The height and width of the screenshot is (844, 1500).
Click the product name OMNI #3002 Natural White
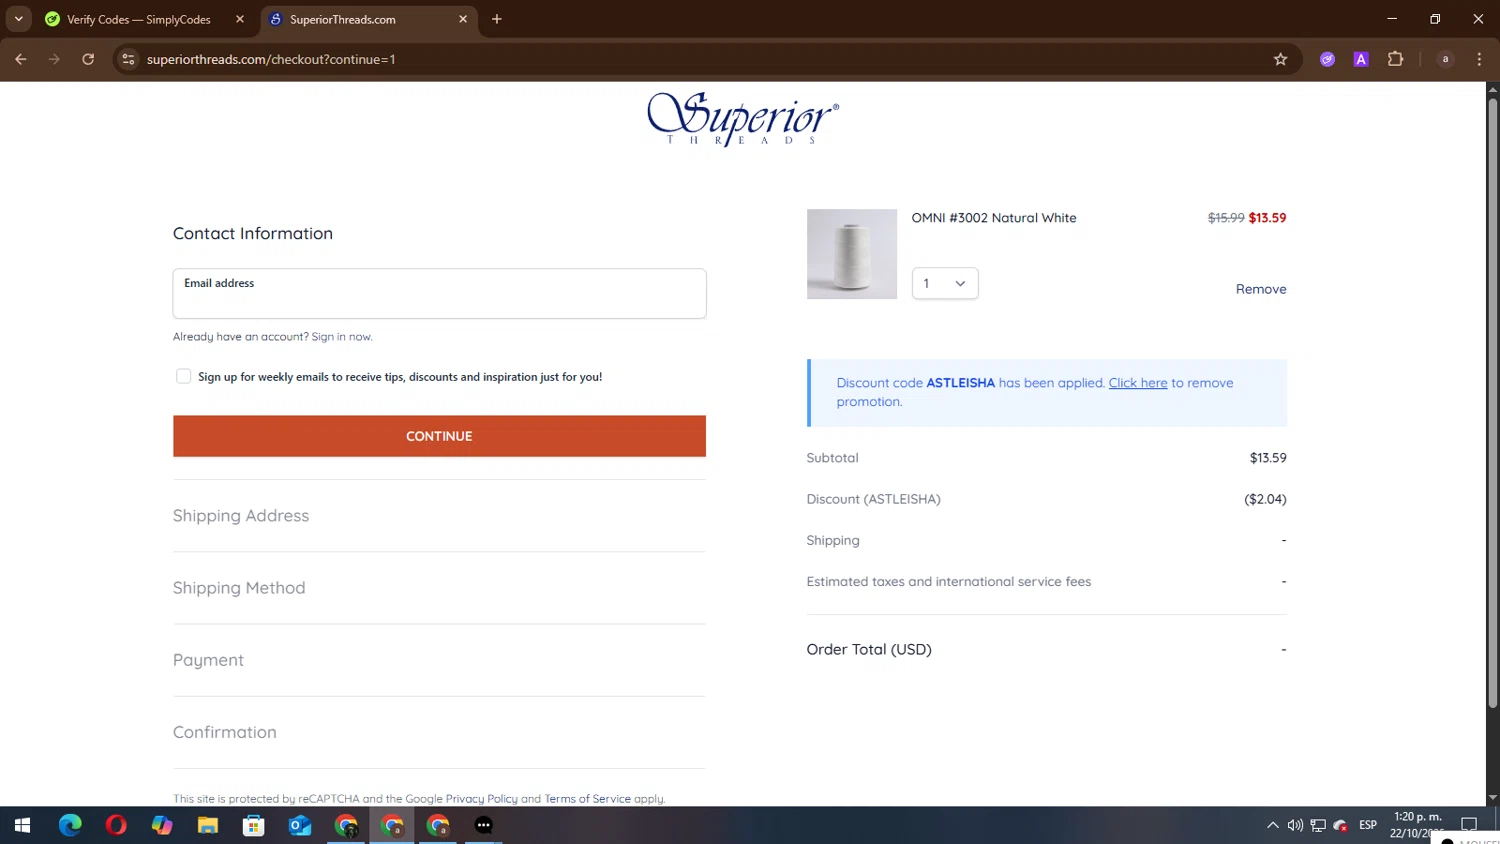point(994,218)
